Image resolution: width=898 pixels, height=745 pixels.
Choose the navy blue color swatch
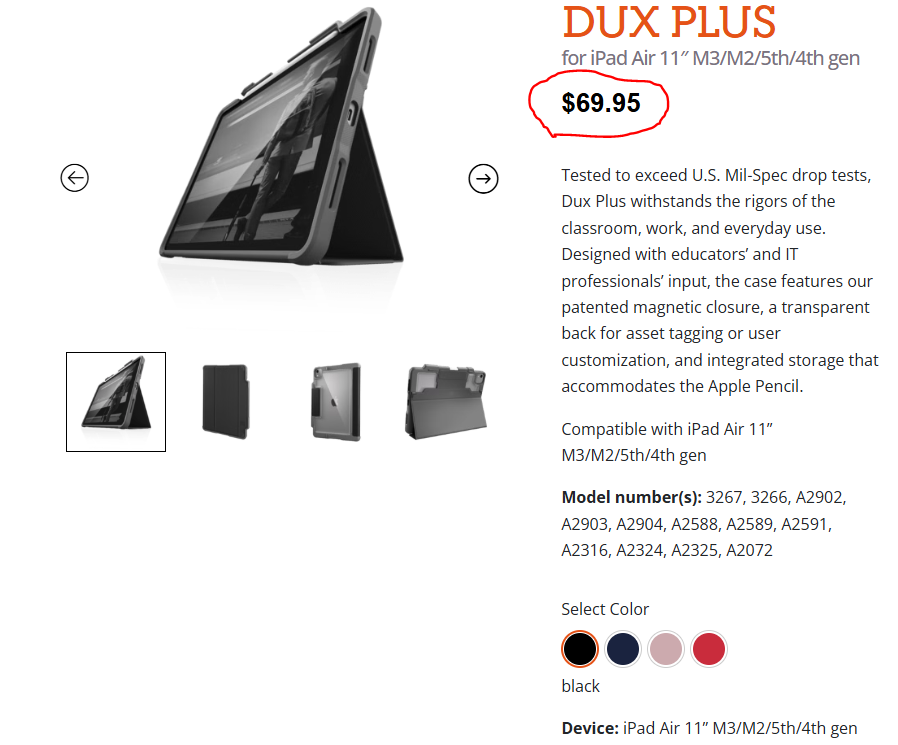tap(623, 649)
